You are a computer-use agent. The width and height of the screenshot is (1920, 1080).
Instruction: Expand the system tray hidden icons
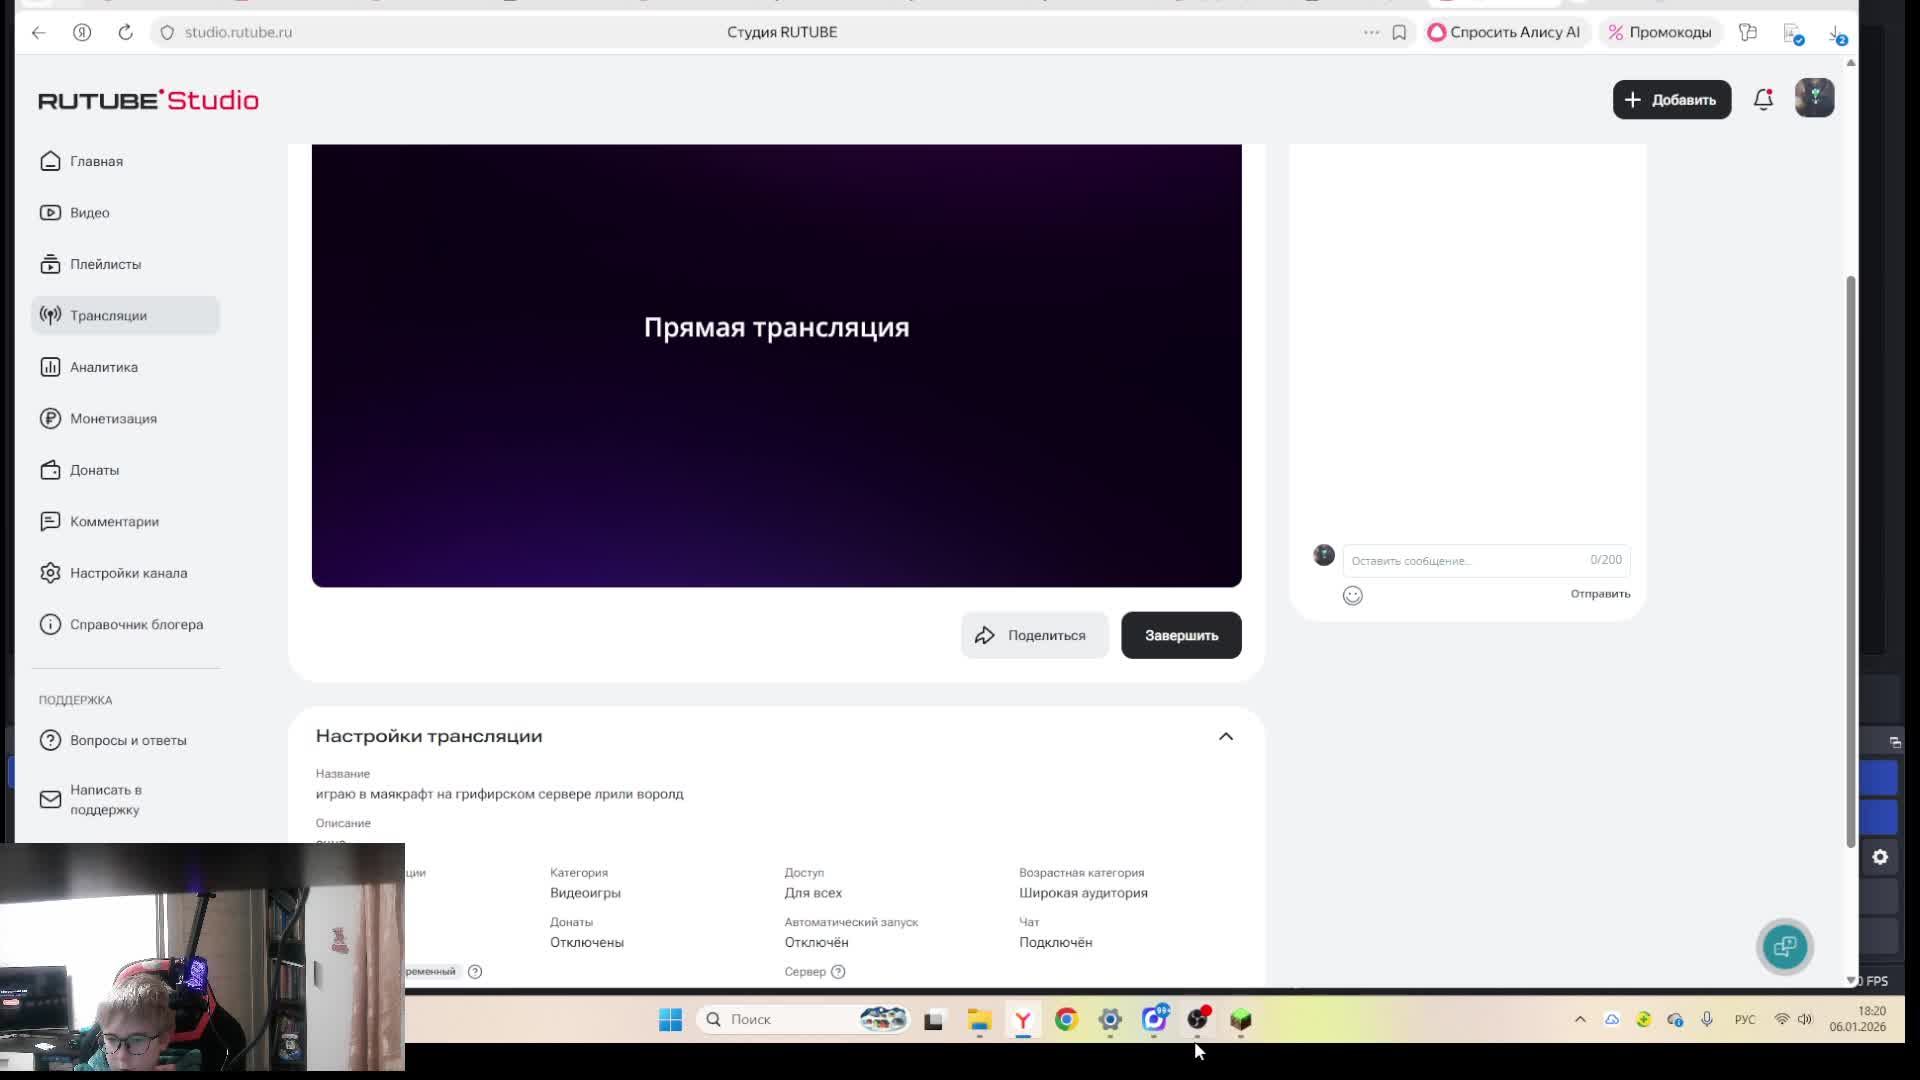1580,1019
